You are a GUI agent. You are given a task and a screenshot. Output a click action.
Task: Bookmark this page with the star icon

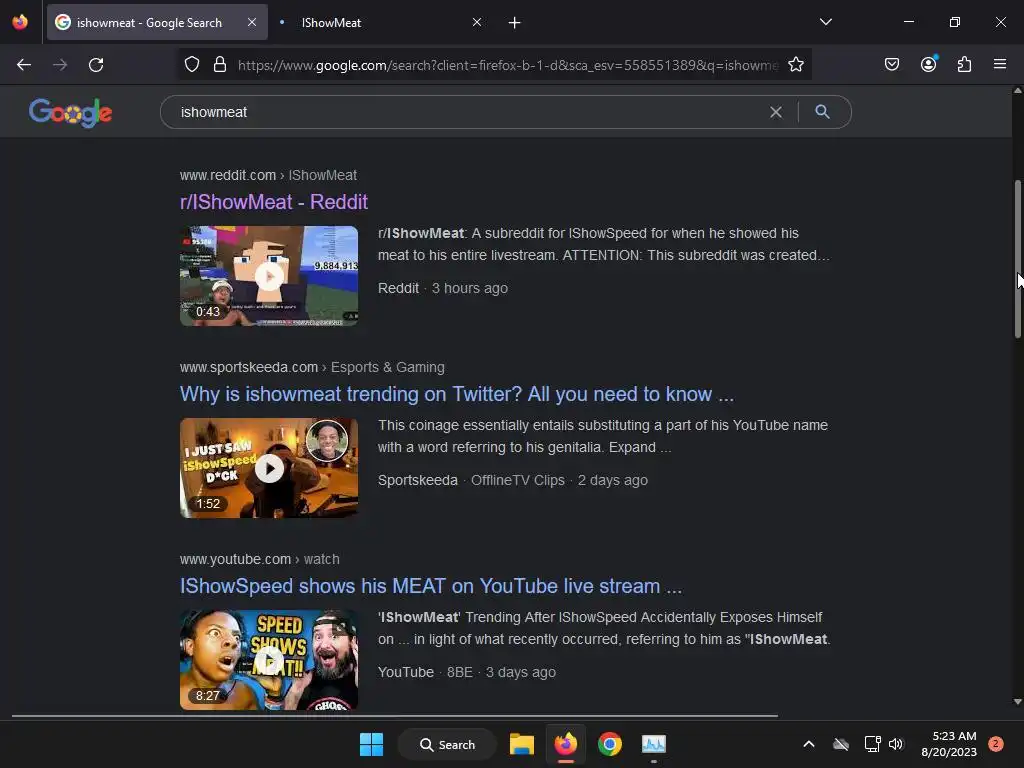click(795, 65)
